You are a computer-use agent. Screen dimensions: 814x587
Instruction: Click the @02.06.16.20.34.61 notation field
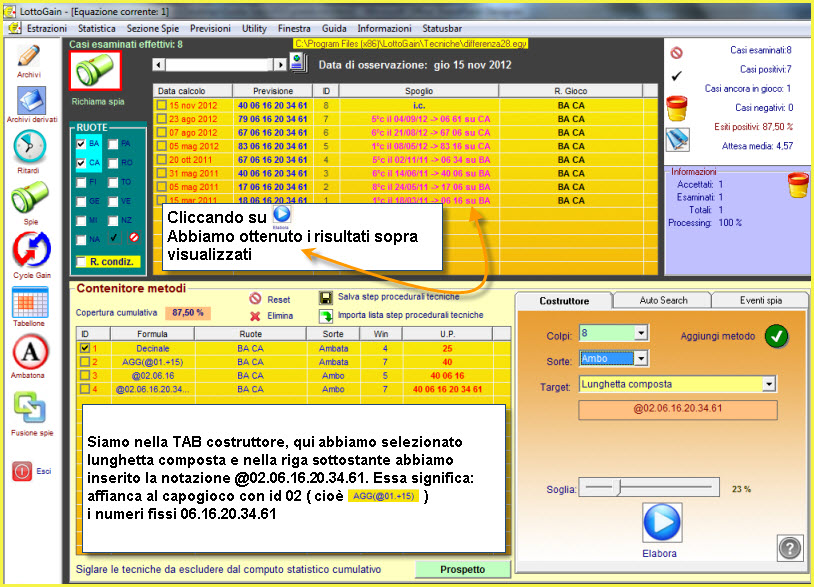click(x=678, y=409)
